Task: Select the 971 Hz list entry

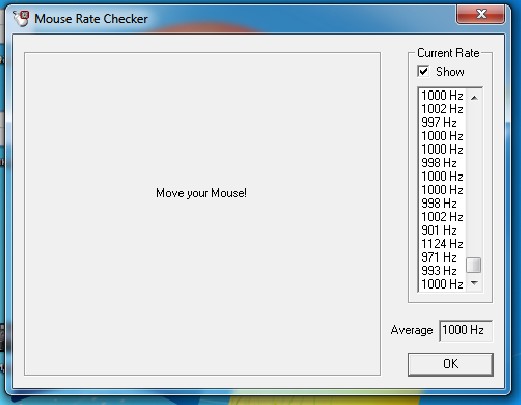Action: click(442, 257)
